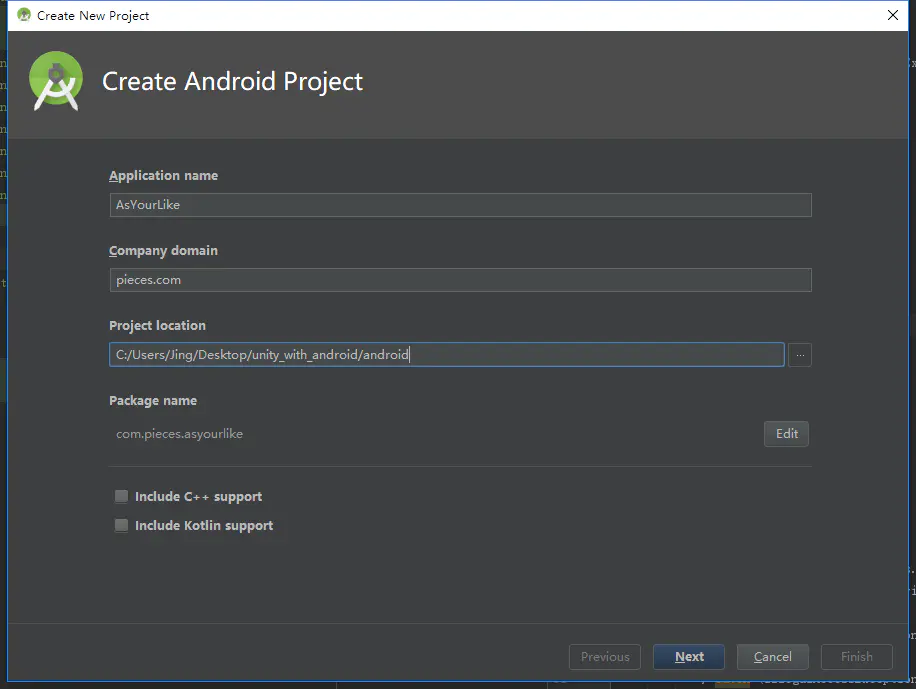The height and width of the screenshot is (689, 916).
Task: Click the Edit button for package name
Action: (786, 434)
